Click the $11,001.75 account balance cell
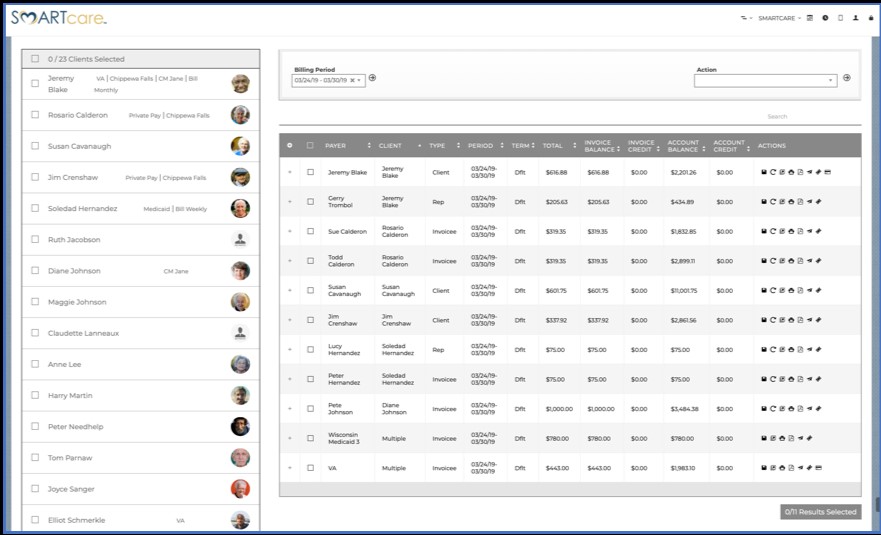 (x=684, y=291)
